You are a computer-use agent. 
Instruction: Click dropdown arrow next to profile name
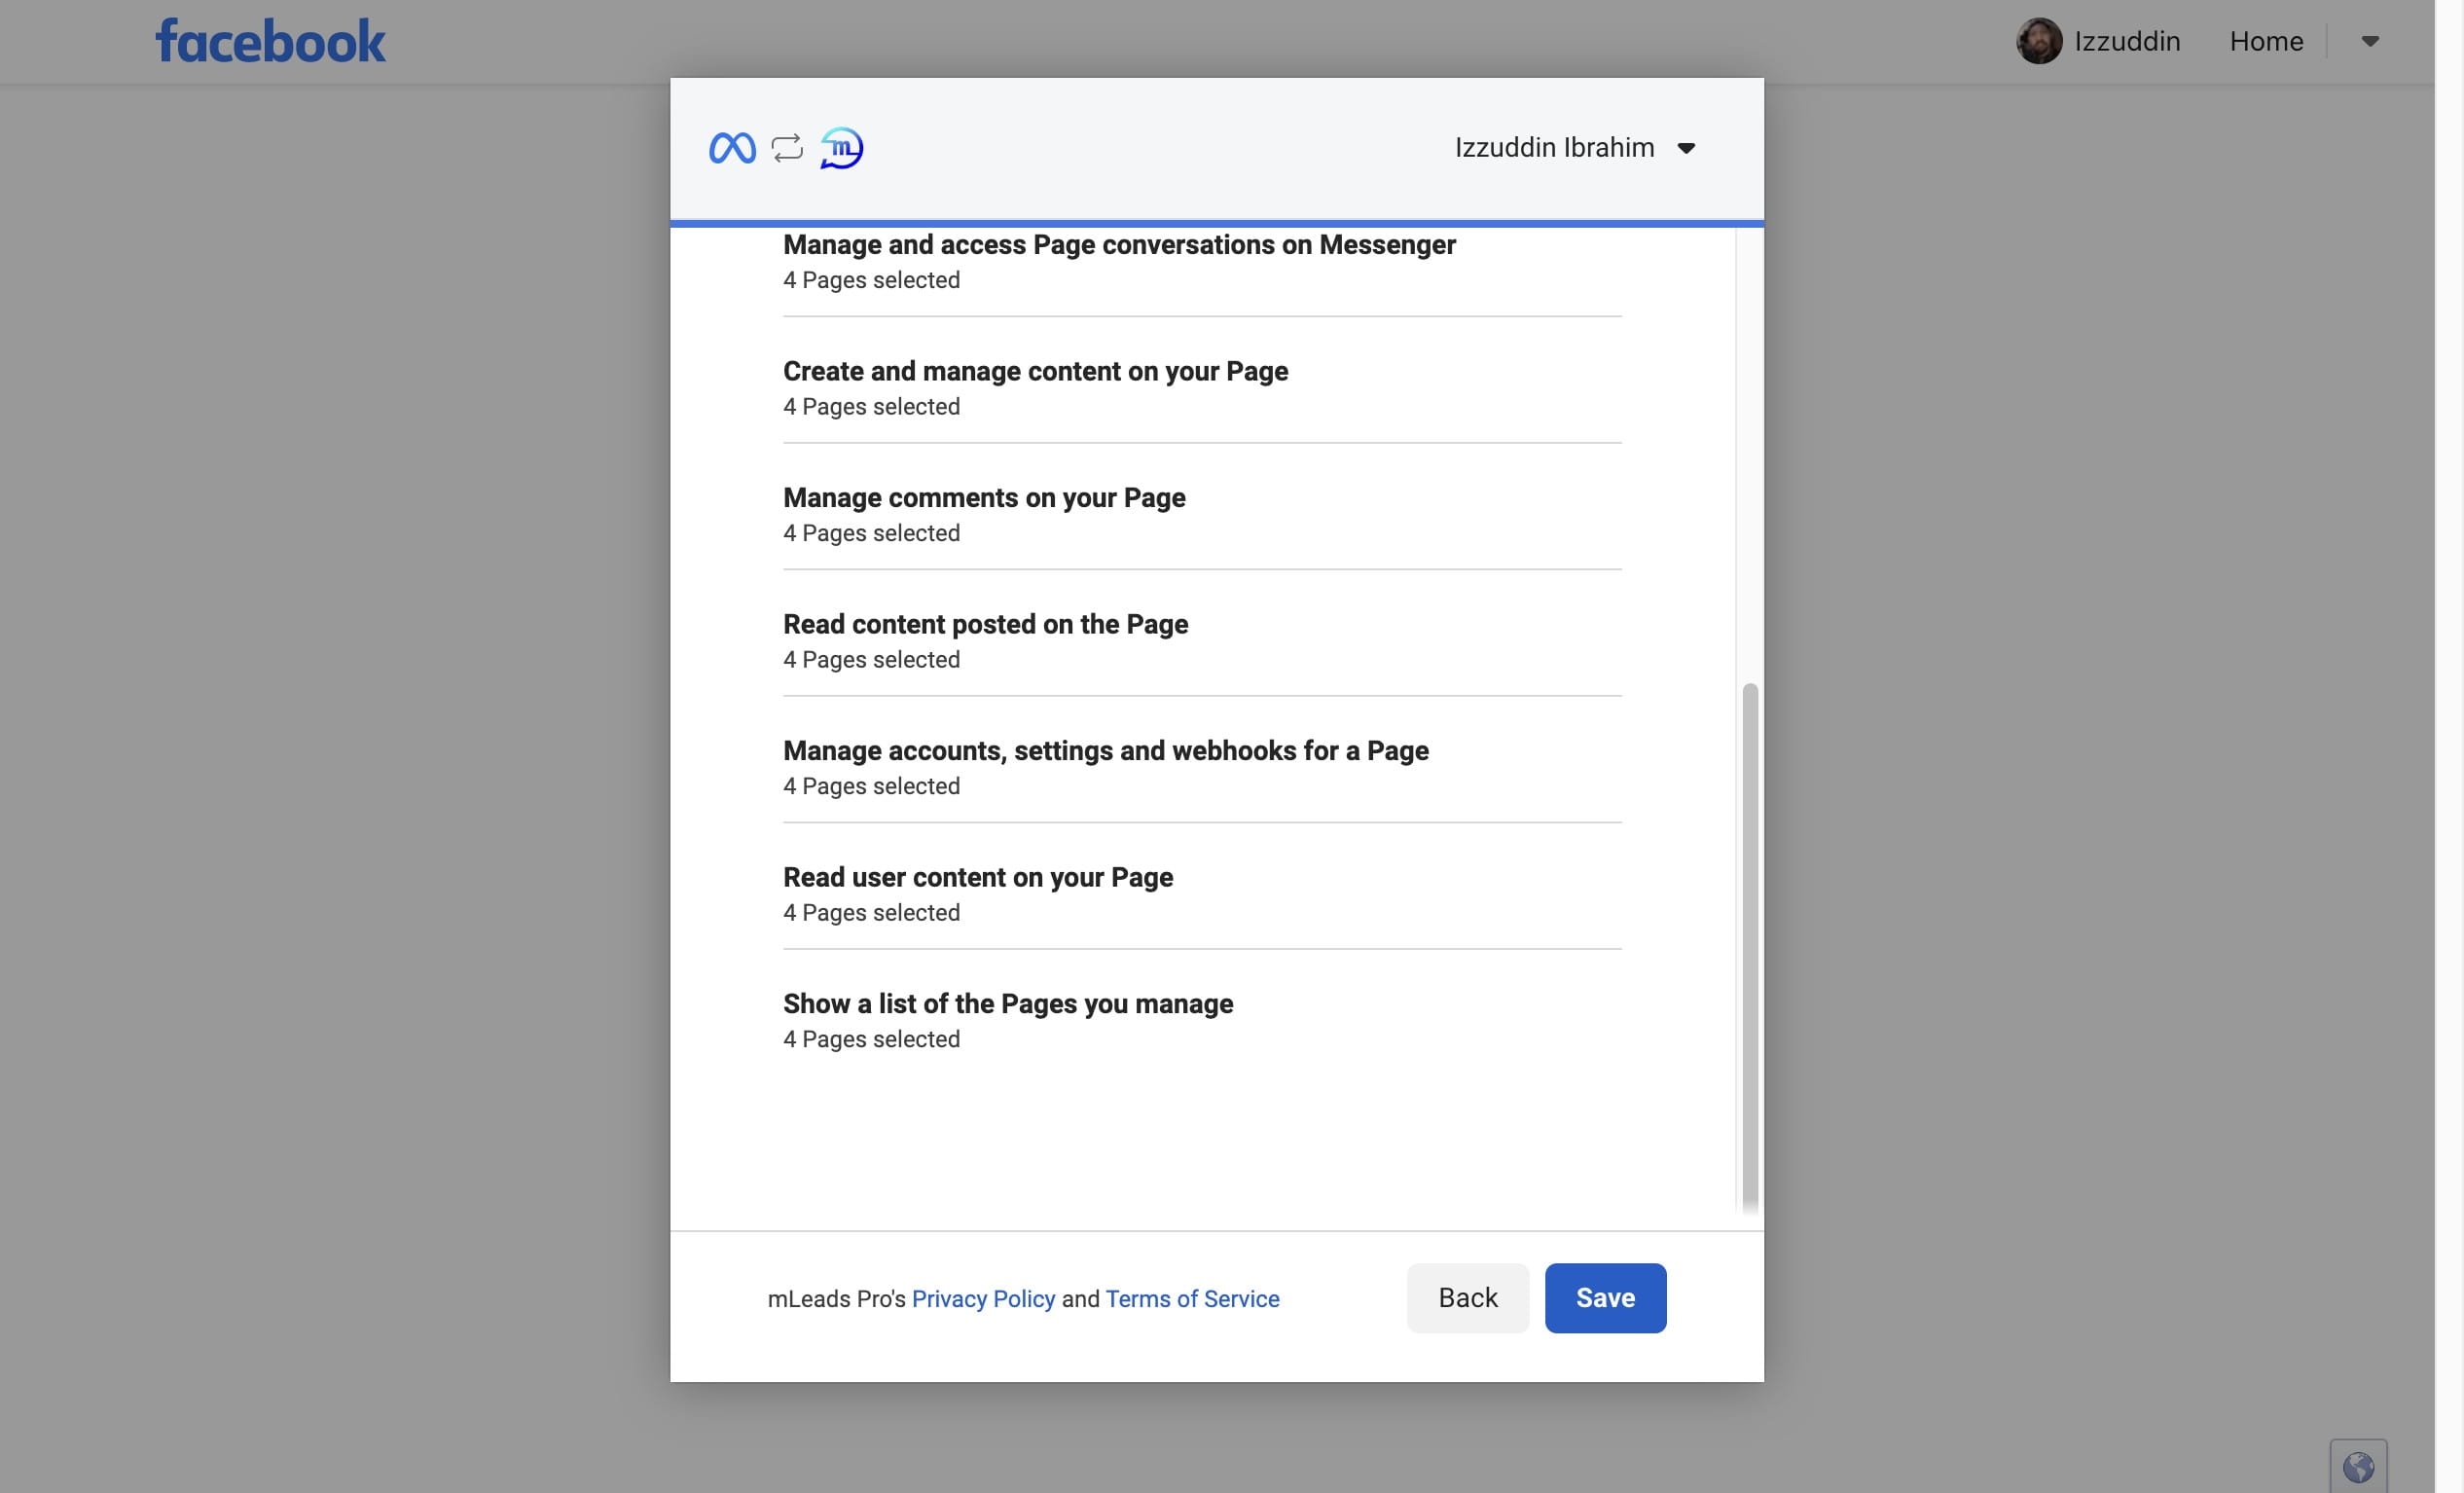(x=1683, y=148)
